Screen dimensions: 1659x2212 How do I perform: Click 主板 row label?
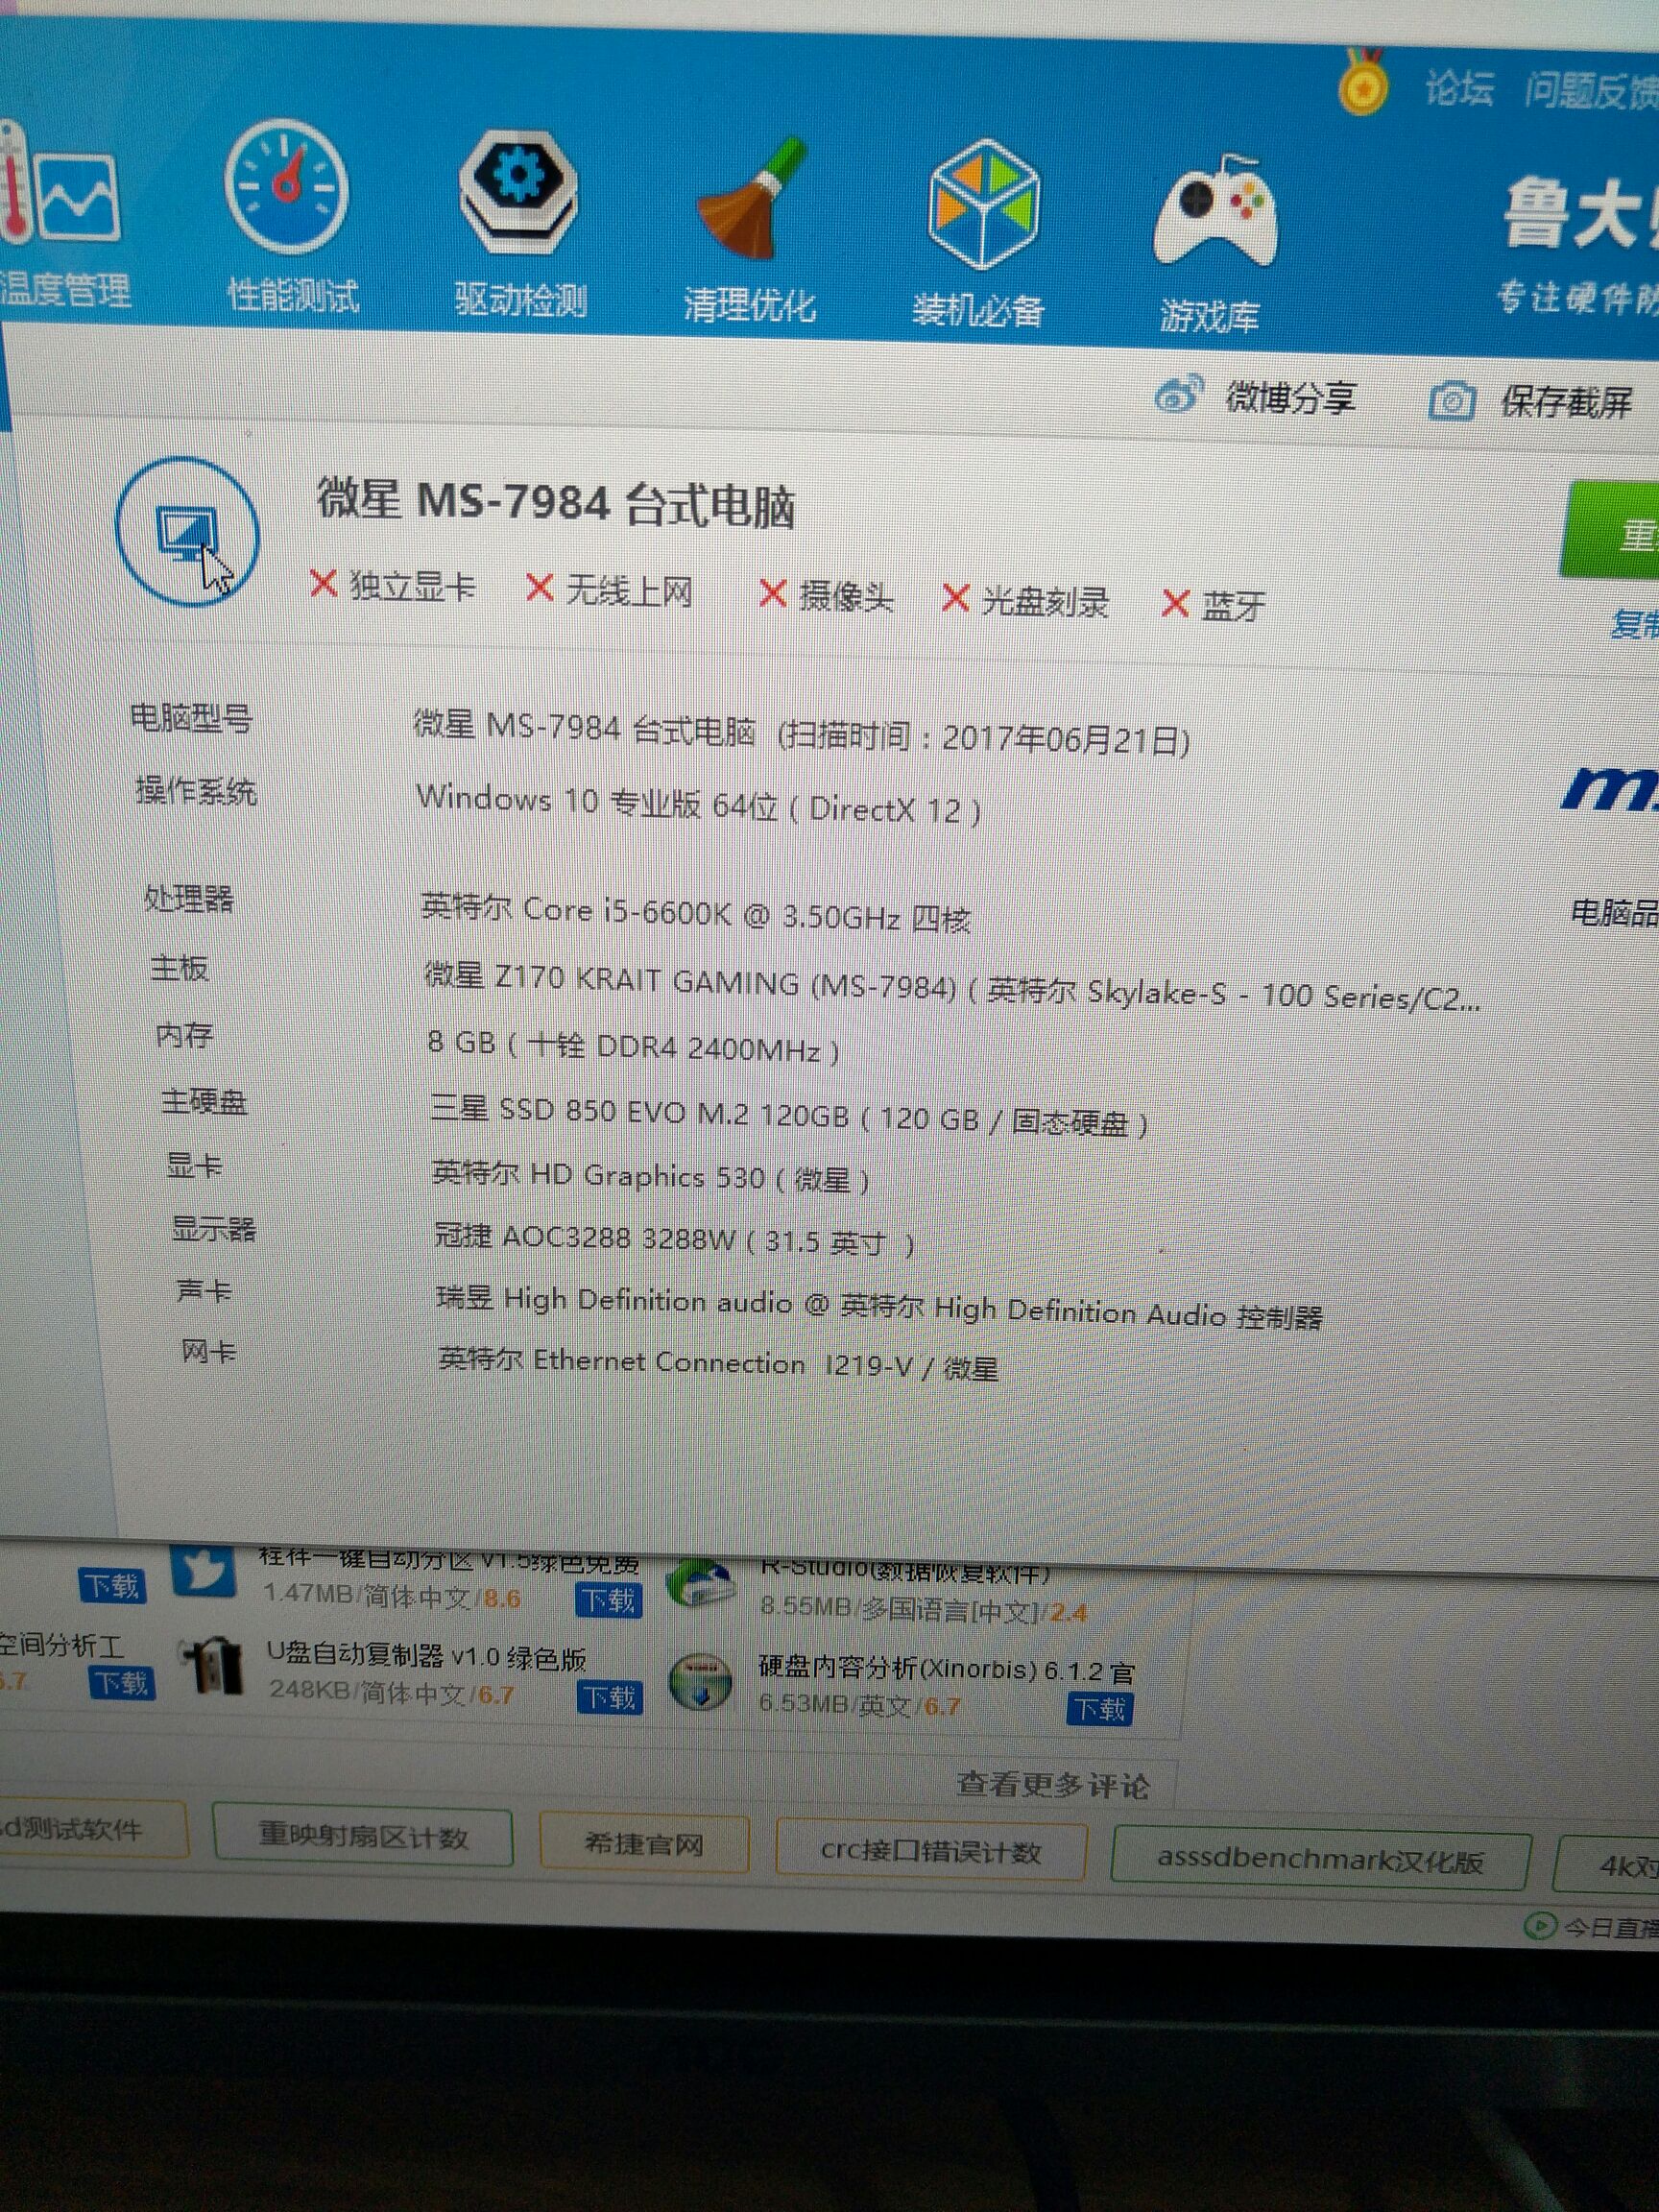pyautogui.click(x=180, y=967)
